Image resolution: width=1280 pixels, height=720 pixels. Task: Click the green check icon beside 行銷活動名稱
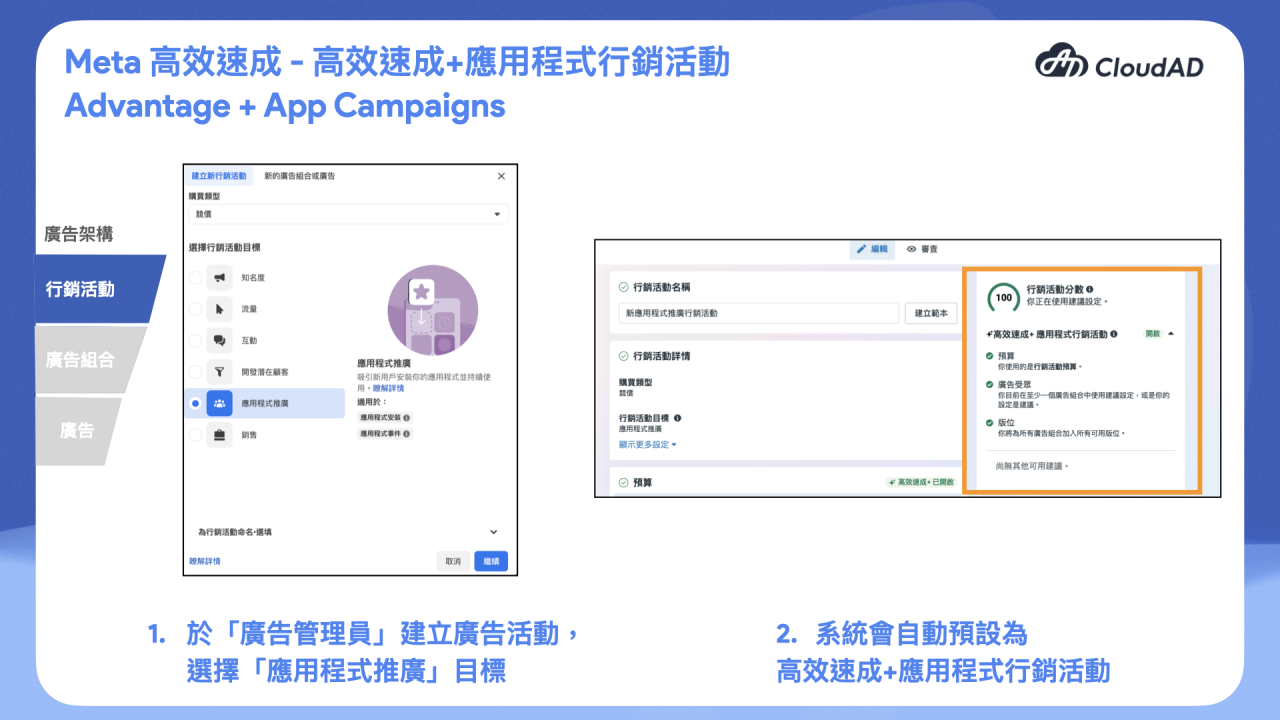(x=624, y=287)
